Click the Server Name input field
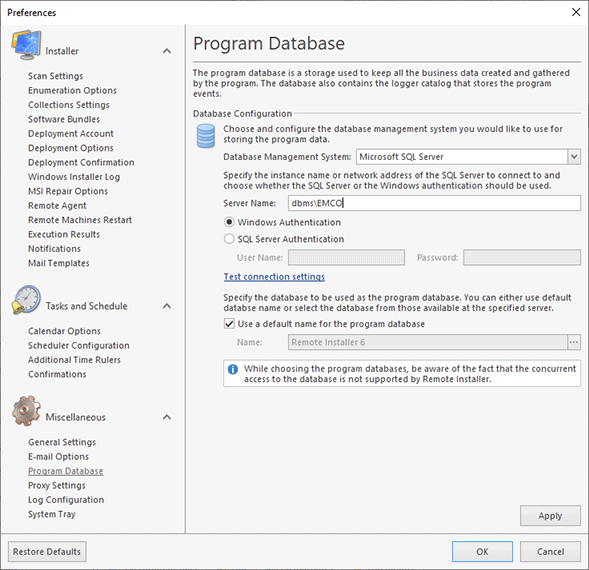The image size is (589, 570). 434,203
